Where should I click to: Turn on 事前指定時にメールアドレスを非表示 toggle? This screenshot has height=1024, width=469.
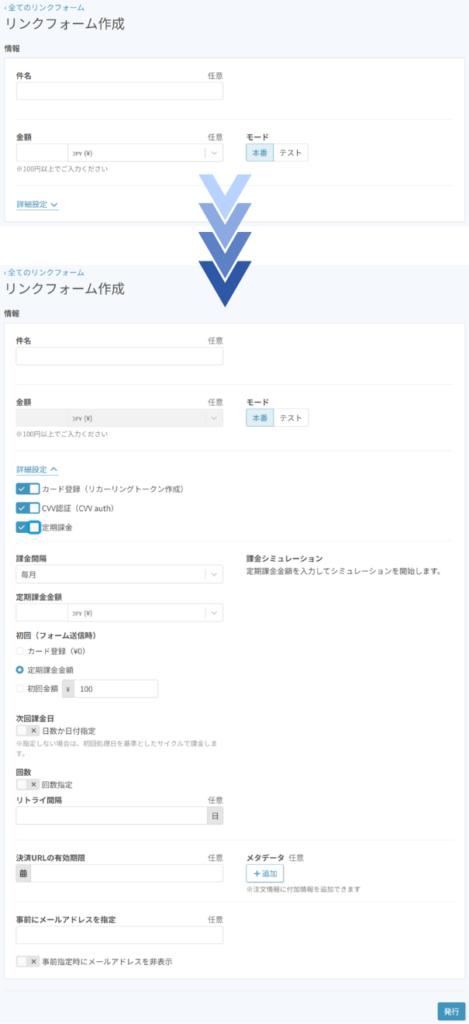(x=28, y=961)
